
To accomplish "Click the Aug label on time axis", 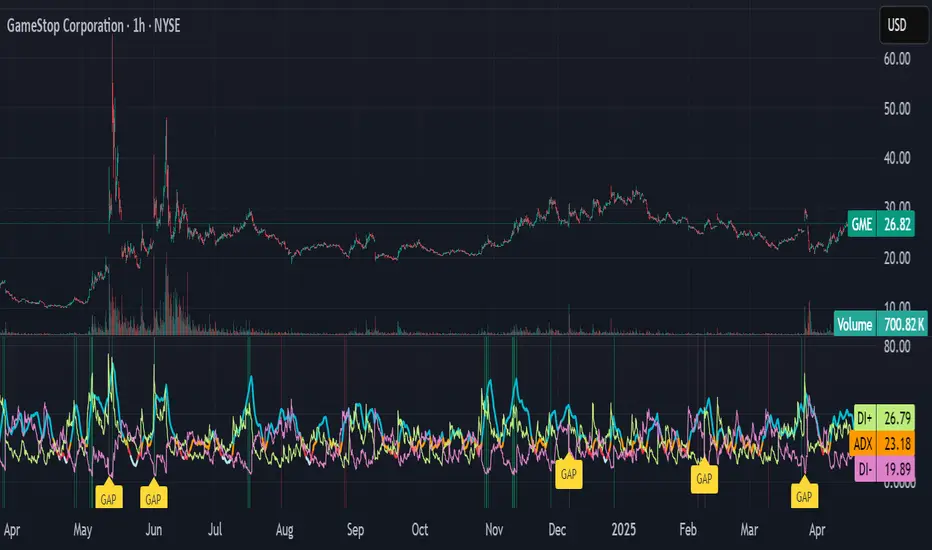I will [x=284, y=529].
